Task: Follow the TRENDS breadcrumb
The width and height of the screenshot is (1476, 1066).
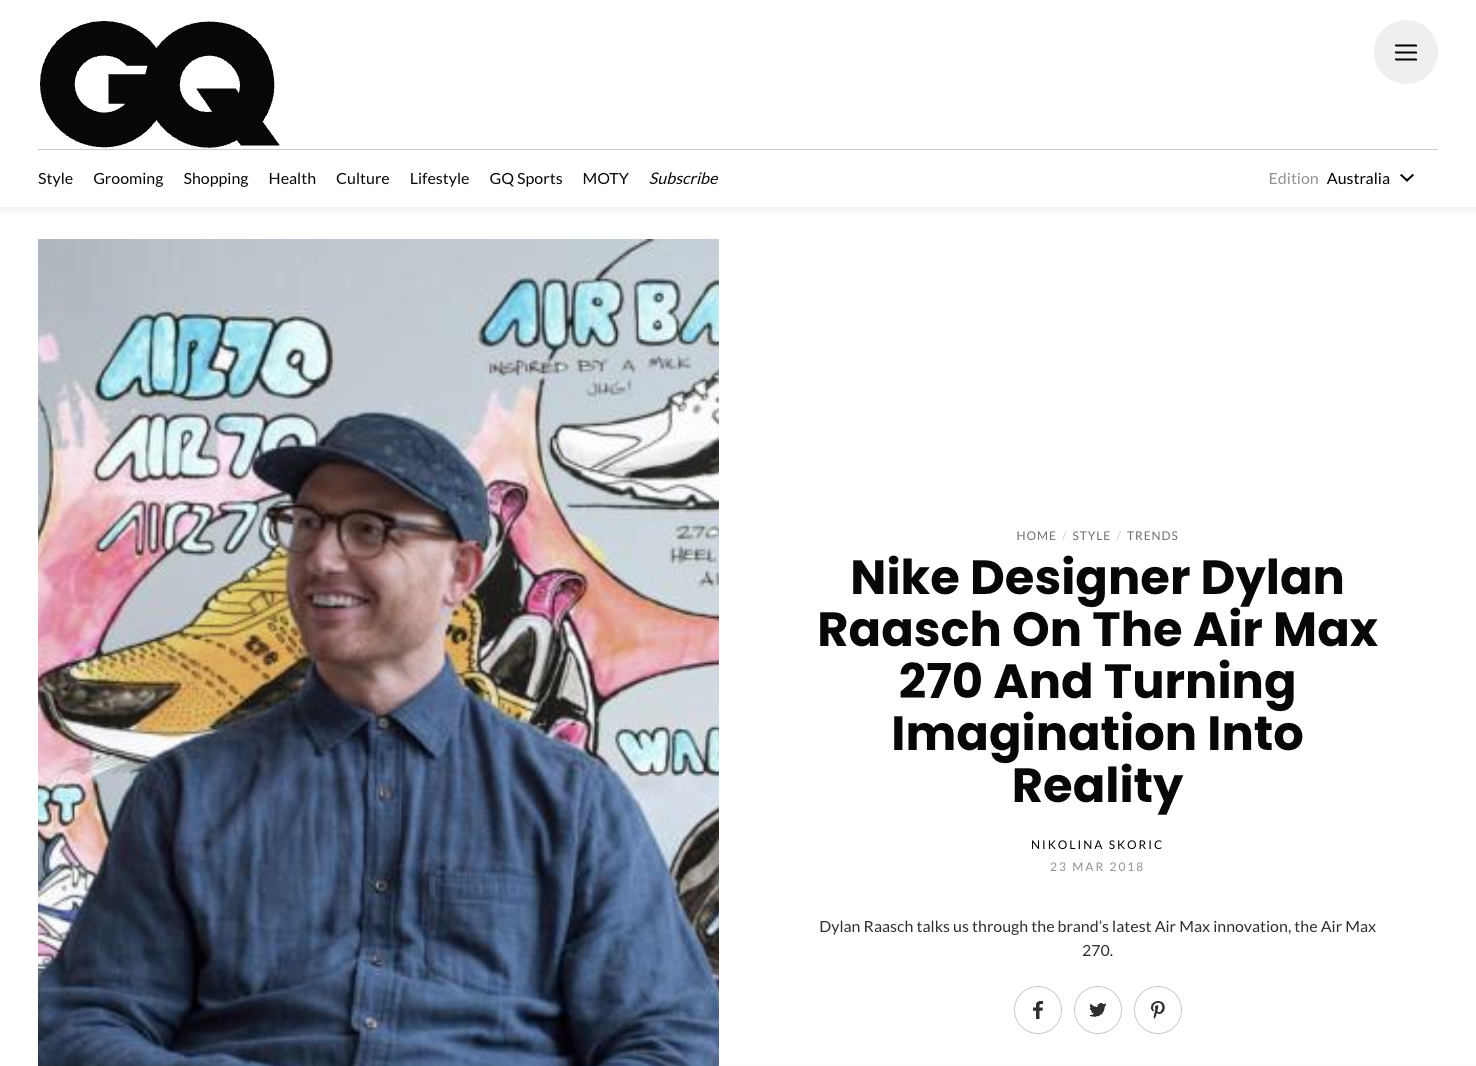Action: [x=1152, y=536]
